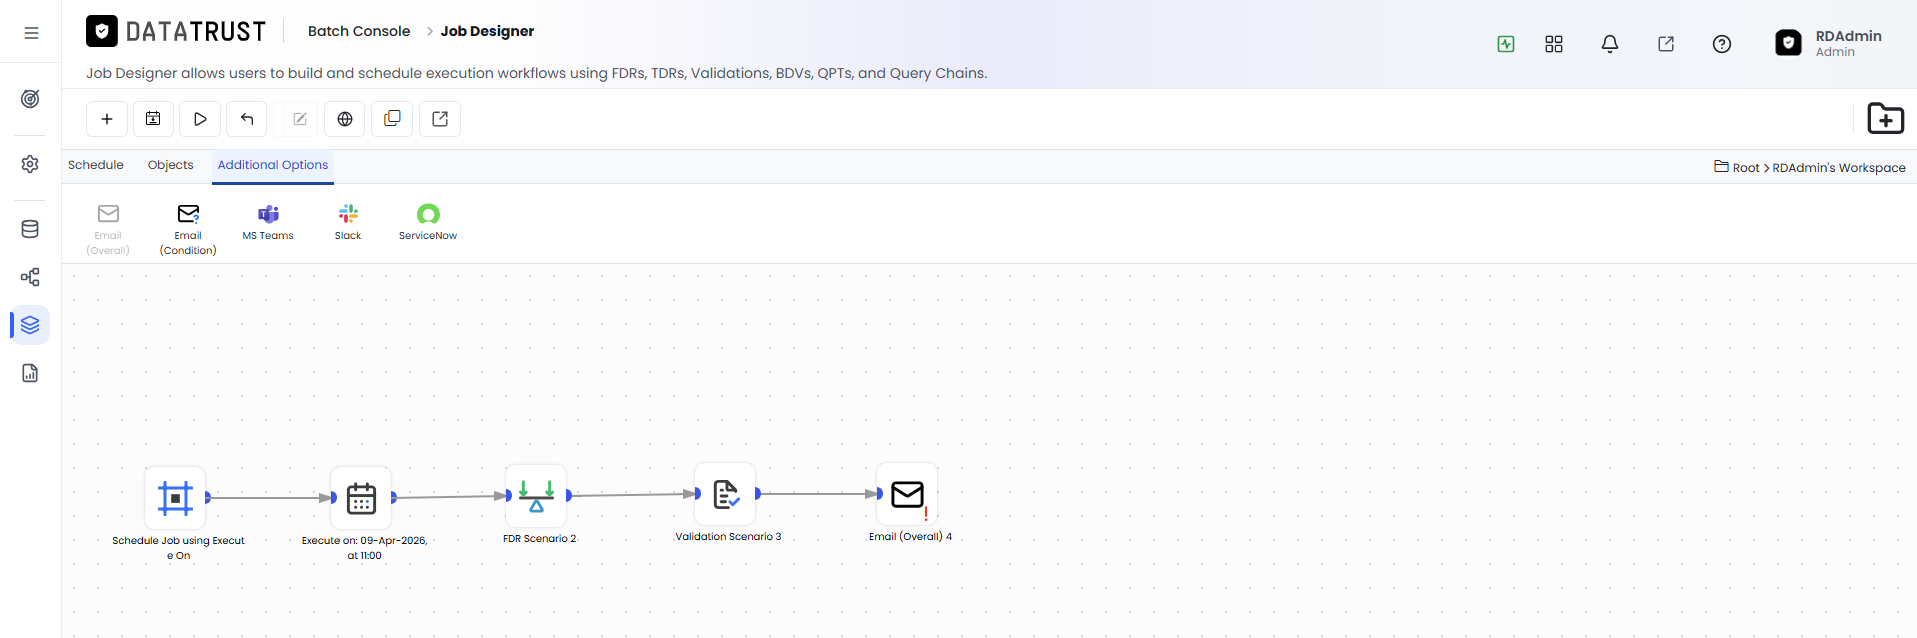
Task: Click the copy duplicate toolbar button
Action: 392,119
